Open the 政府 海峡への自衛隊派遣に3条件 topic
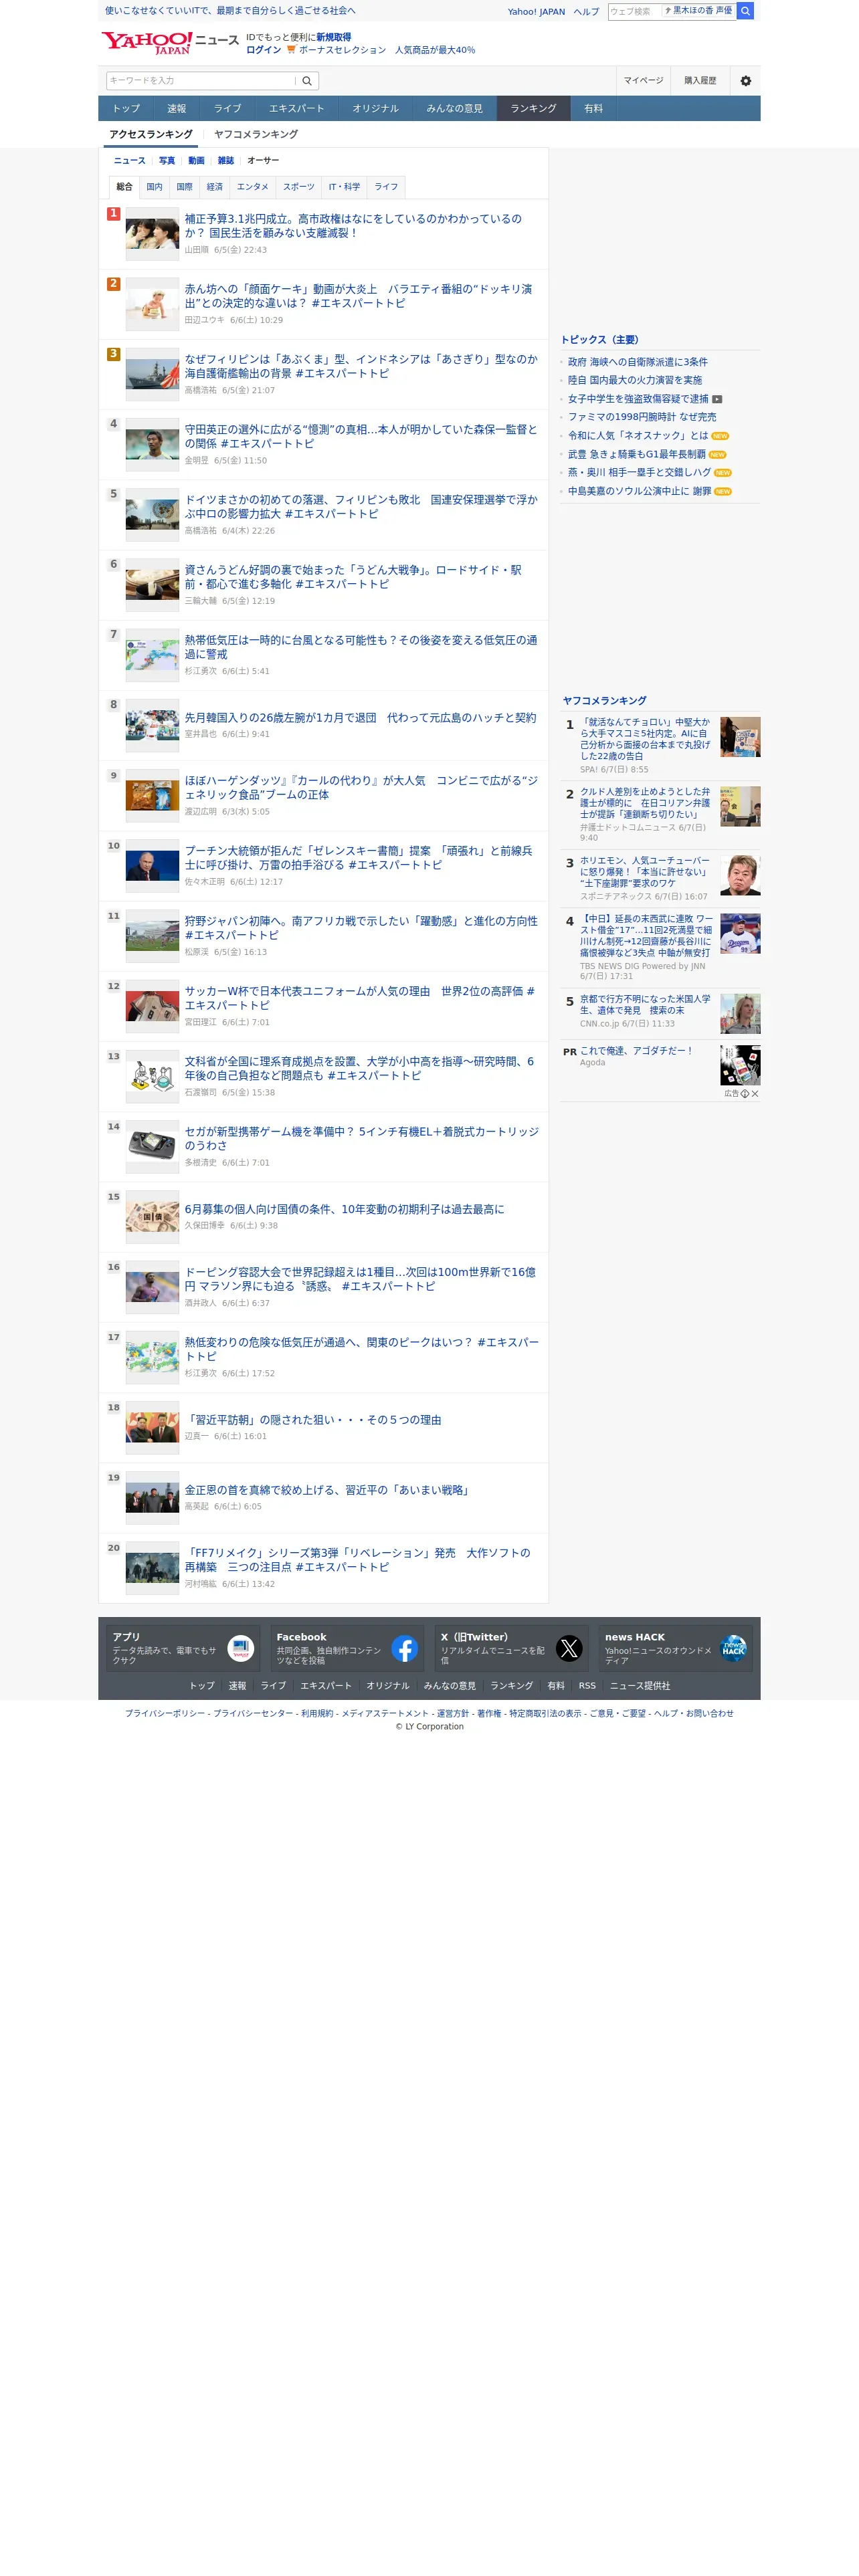The height and width of the screenshot is (2576, 859). [638, 362]
